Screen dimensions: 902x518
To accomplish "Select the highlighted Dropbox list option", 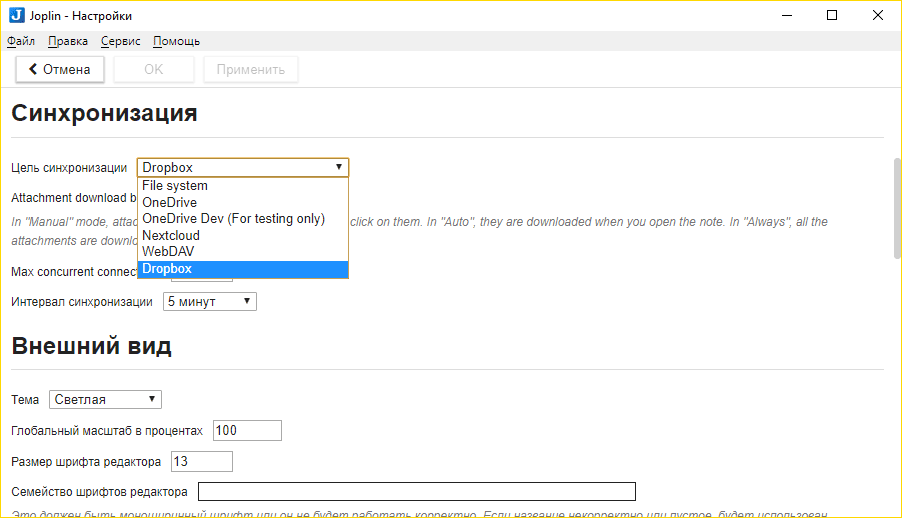I will (x=243, y=269).
